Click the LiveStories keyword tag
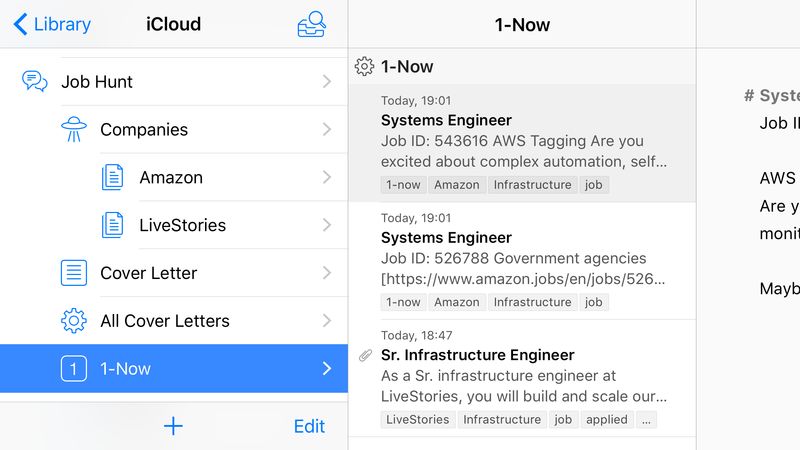 click(x=417, y=420)
